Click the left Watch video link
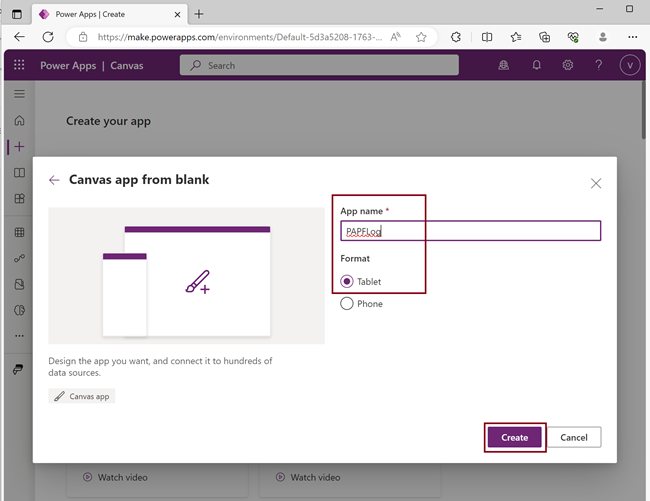The height and width of the screenshot is (501, 650). [x=115, y=477]
